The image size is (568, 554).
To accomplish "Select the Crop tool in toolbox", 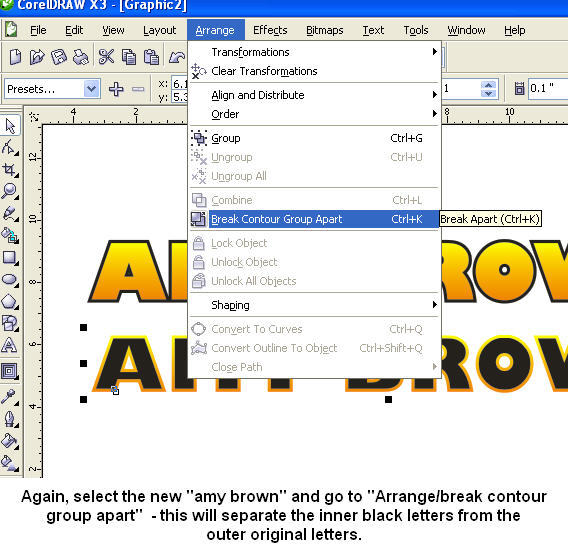I will click(10, 170).
